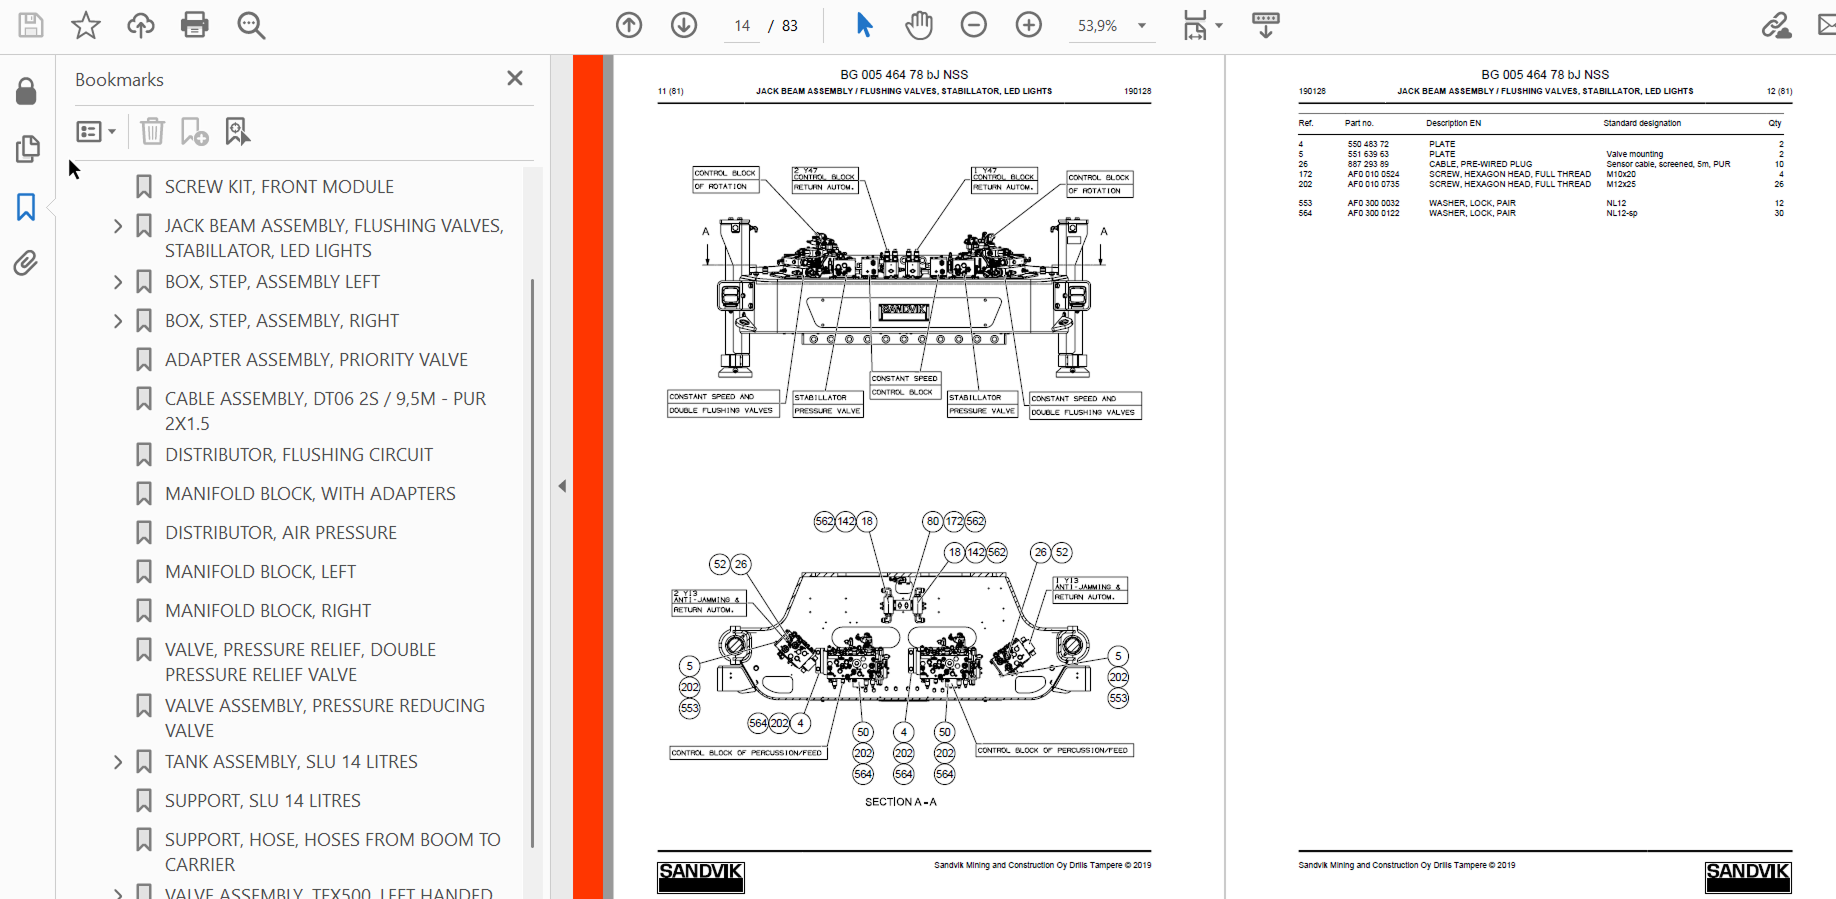
Task: Go to previous page arrow
Action: [629, 25]
